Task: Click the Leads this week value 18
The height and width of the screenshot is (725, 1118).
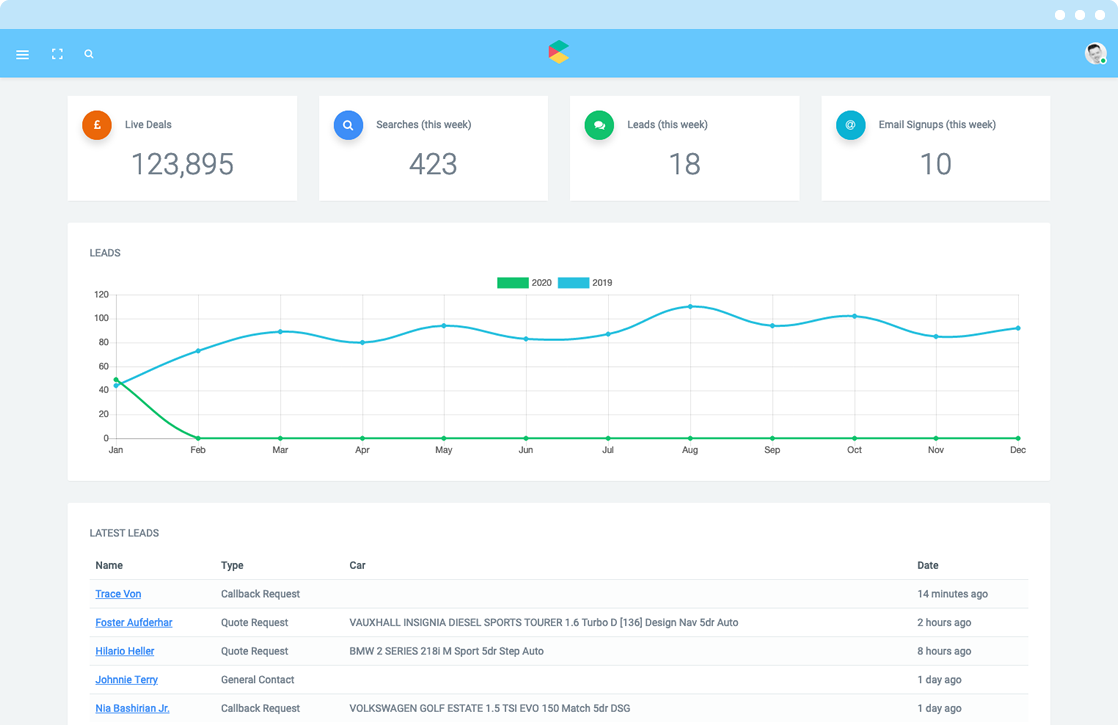Action: [x=684, y=165]
